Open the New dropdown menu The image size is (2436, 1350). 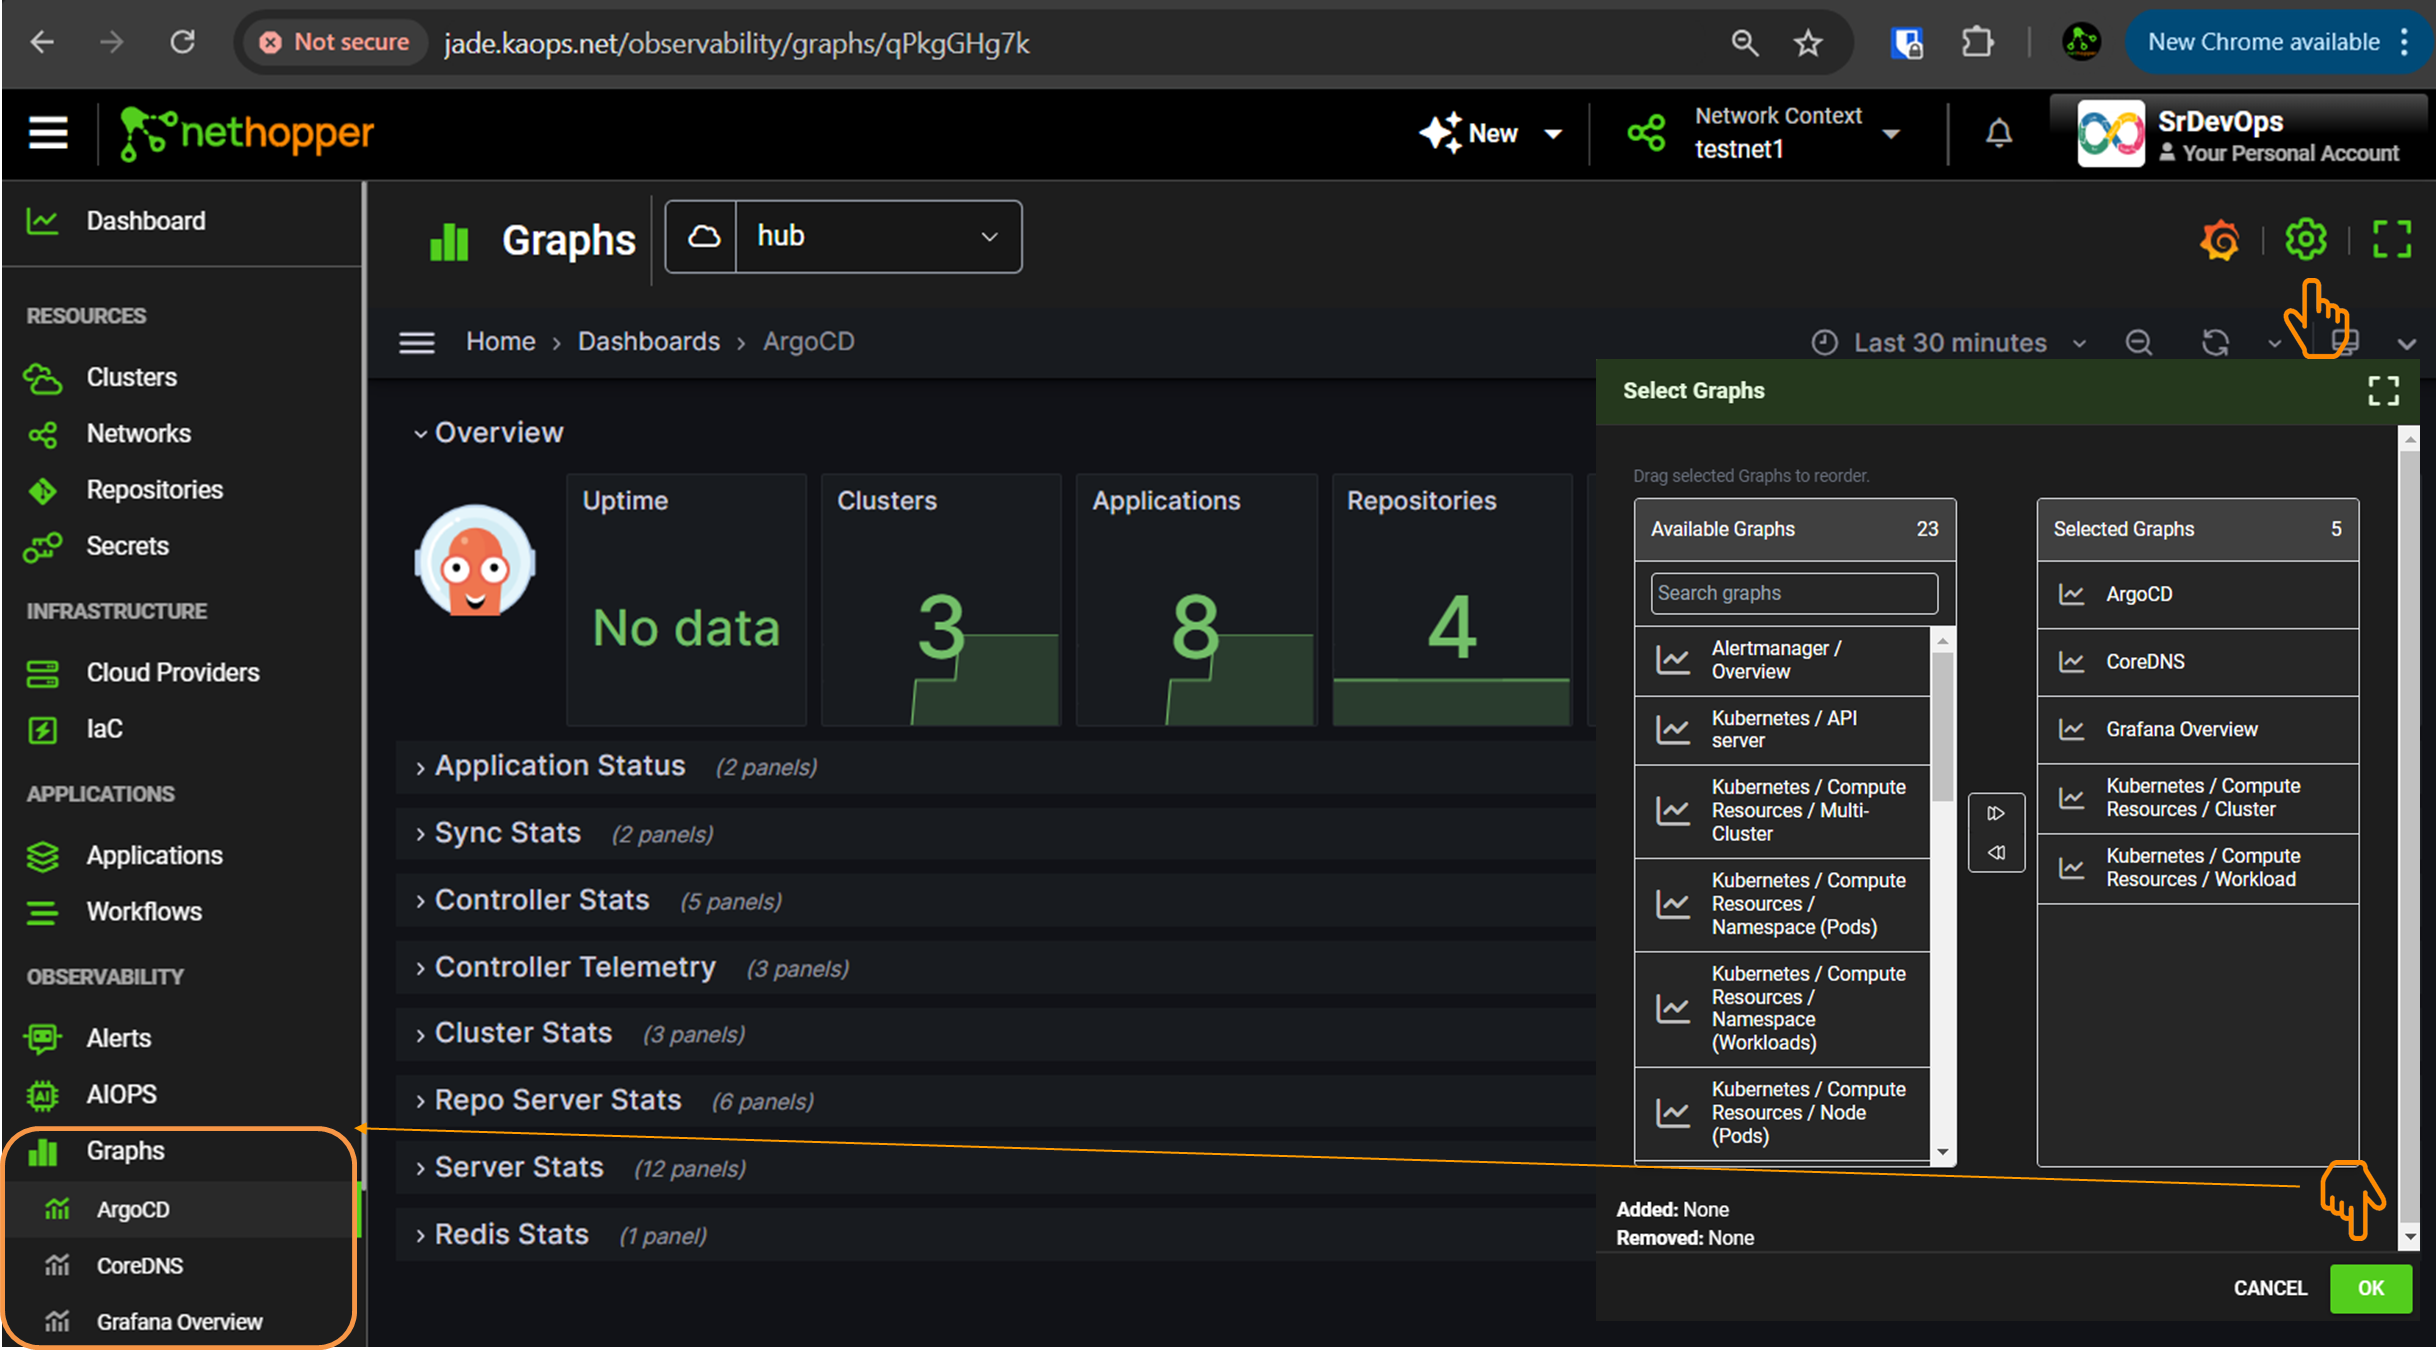coord(1491,133)
